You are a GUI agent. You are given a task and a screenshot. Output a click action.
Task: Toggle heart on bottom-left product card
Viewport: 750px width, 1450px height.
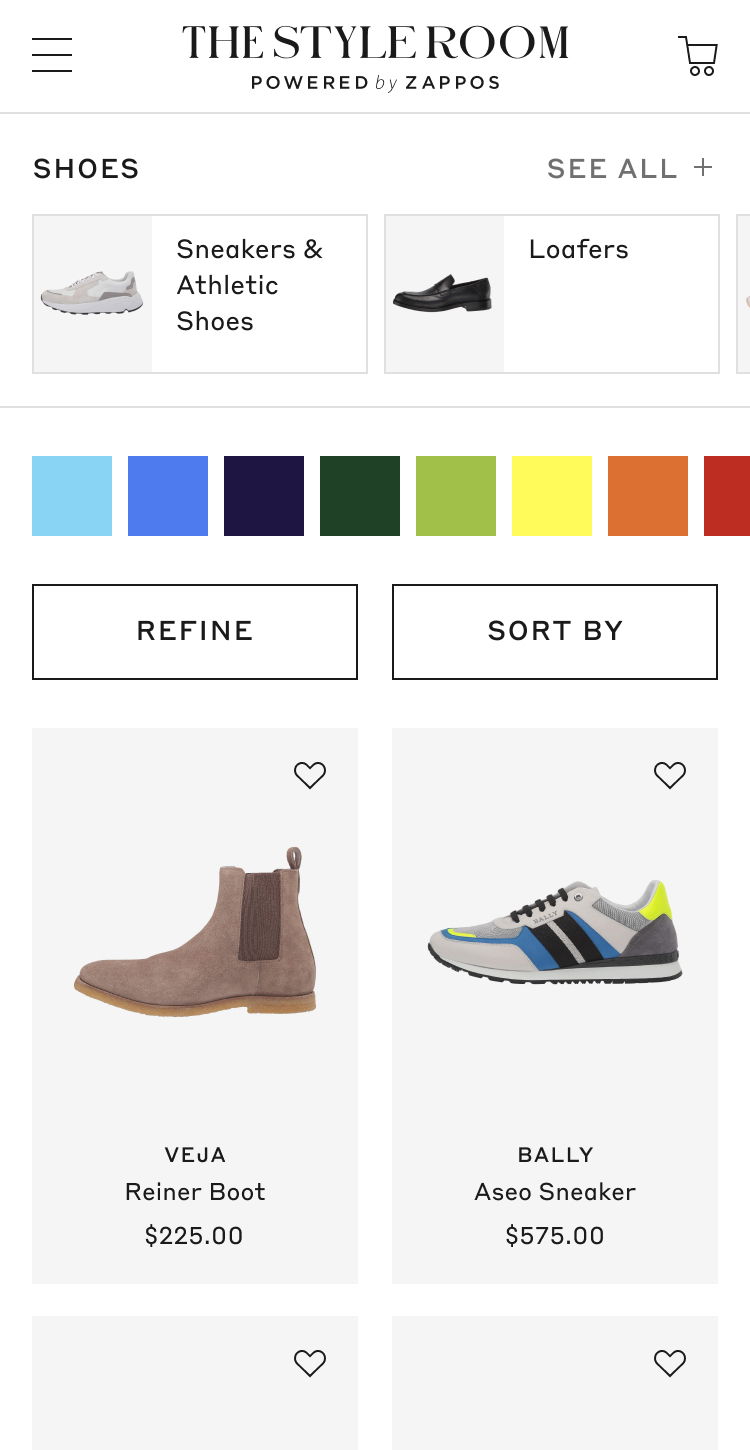(310, 1363)
